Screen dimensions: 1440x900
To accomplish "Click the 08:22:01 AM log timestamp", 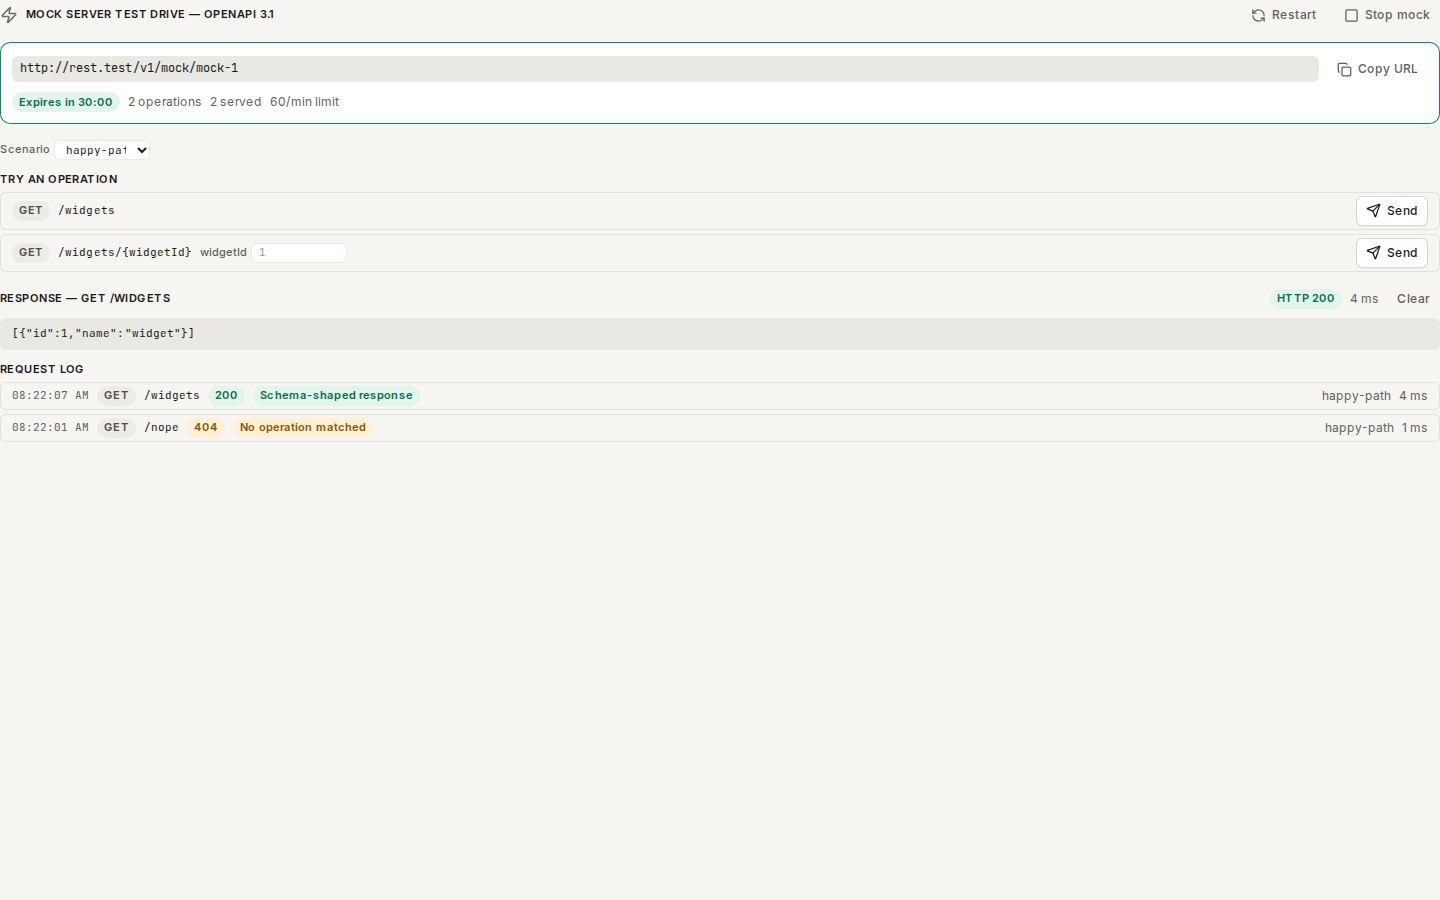I will click(50, 428).
